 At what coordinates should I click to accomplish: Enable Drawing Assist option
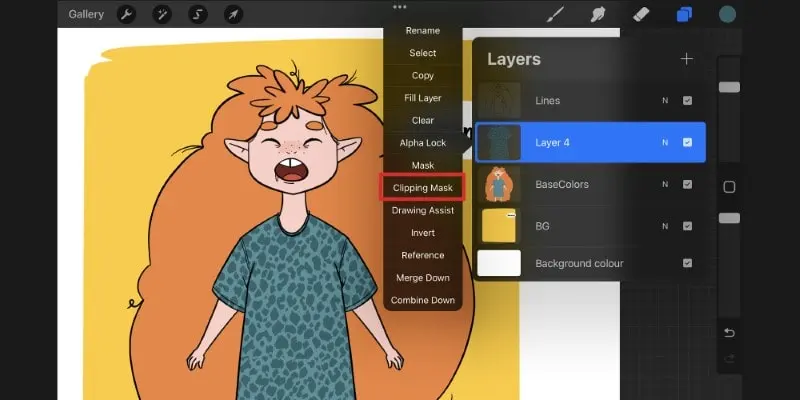422,210
